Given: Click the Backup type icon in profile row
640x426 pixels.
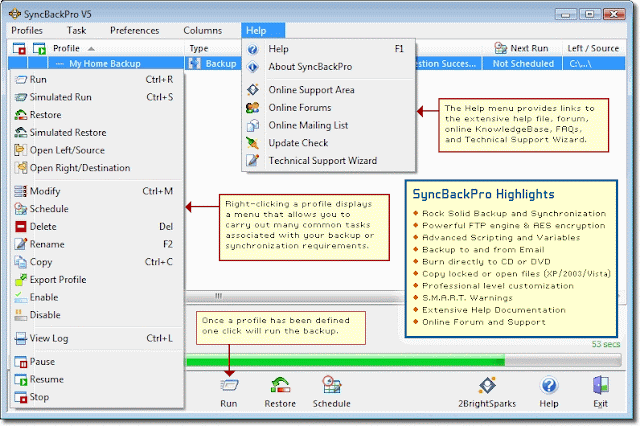Looking at the screenshot, I should pos(195,63).
